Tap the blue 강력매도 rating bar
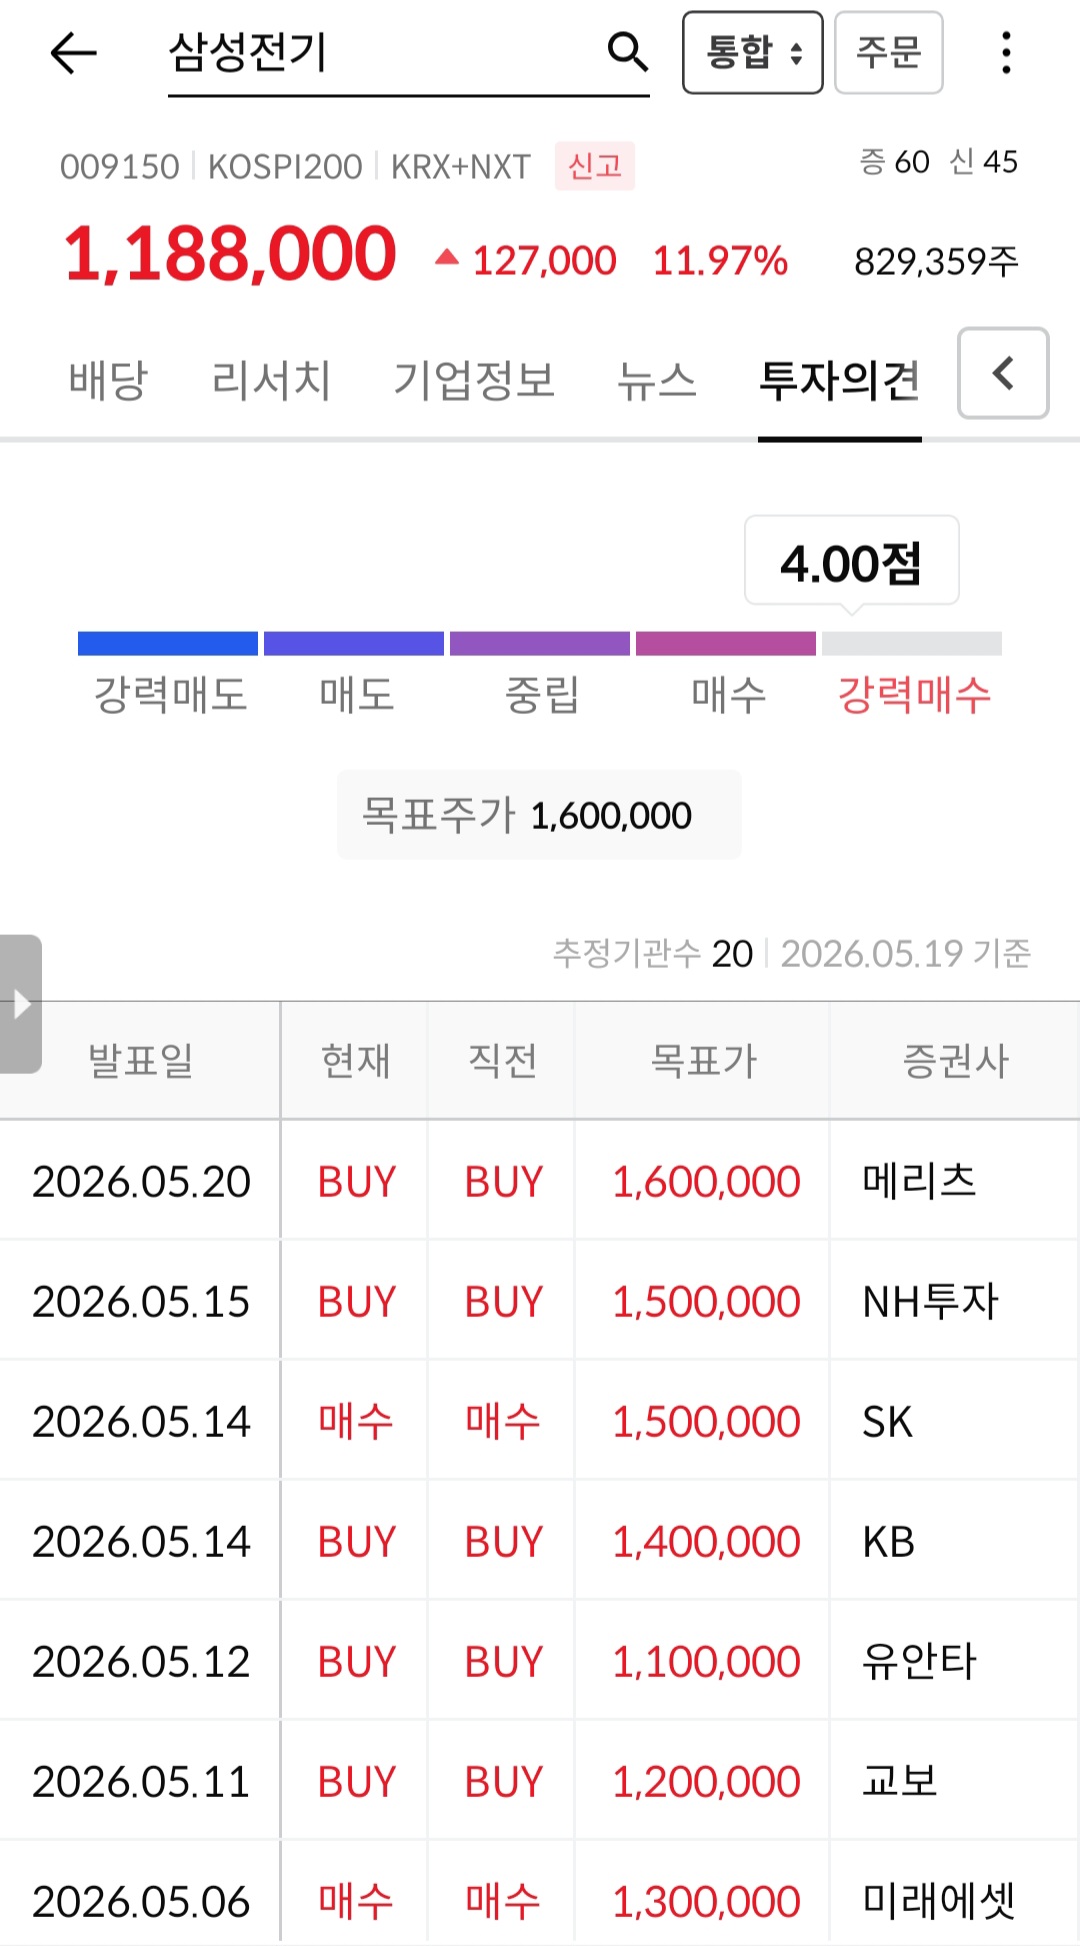1080x1946 pixels. point(168,644)
